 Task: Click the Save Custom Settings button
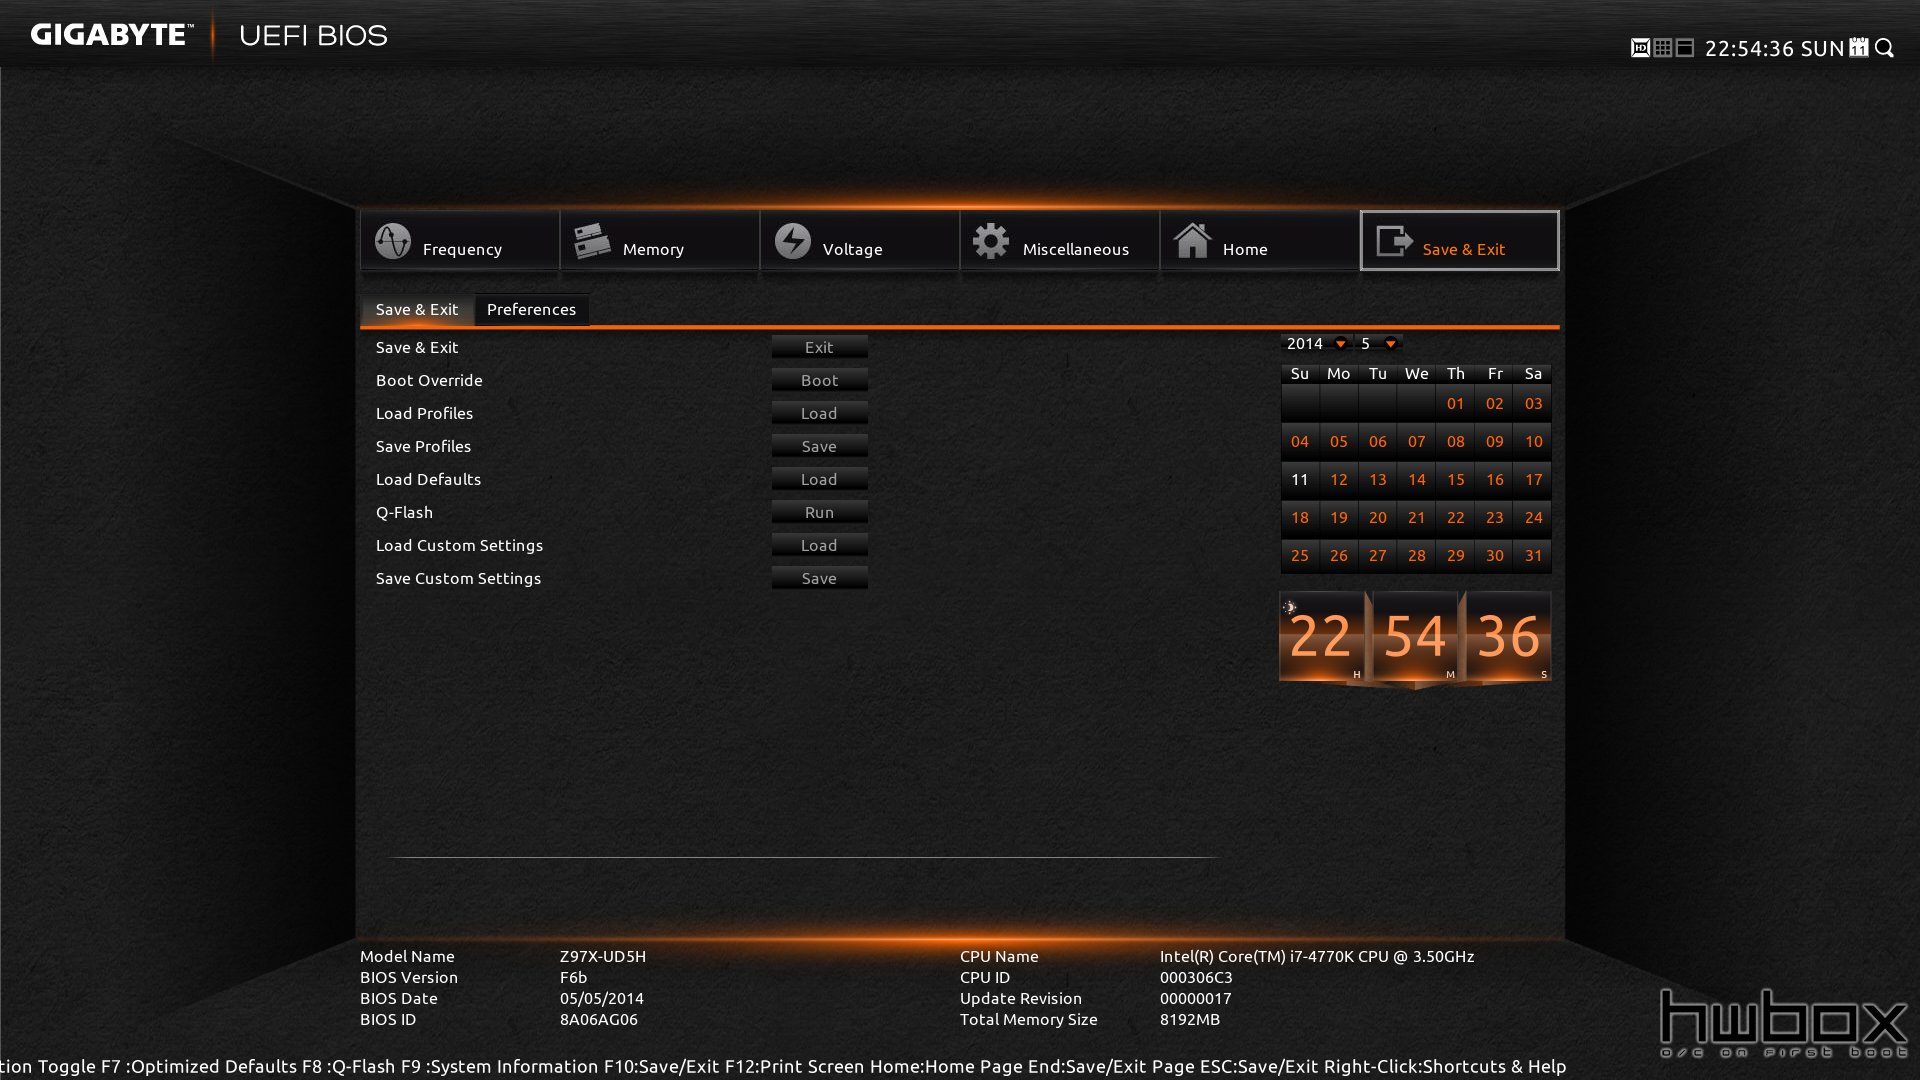819,578
